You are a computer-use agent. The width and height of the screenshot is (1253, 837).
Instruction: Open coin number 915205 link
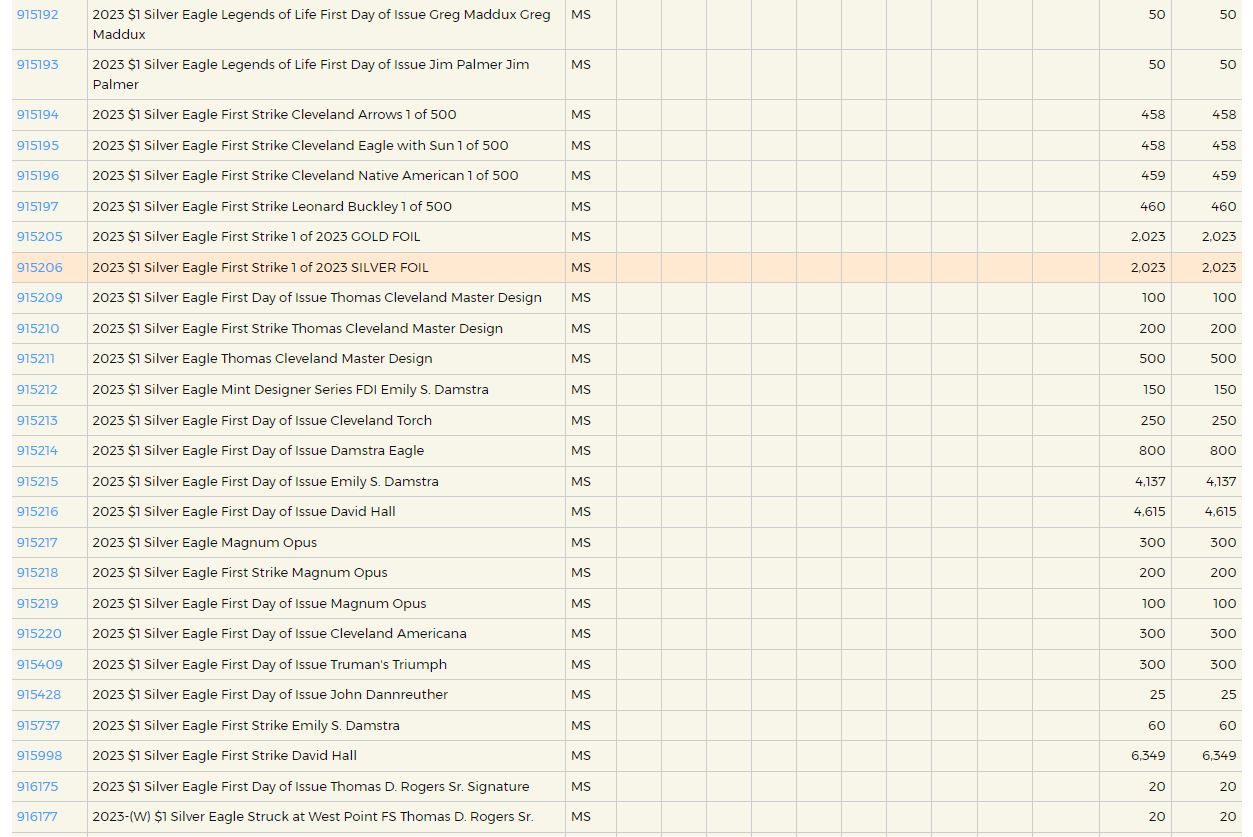coord(39,237)
